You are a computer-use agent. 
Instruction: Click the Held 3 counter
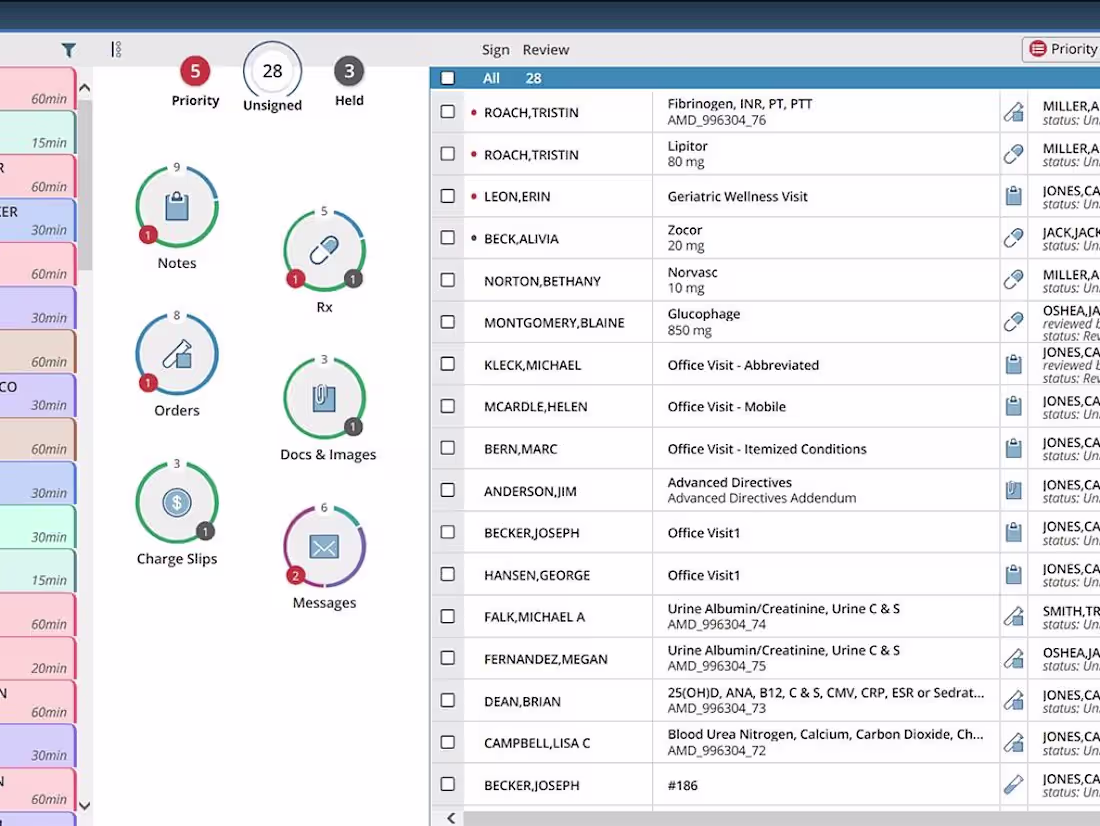349,71
